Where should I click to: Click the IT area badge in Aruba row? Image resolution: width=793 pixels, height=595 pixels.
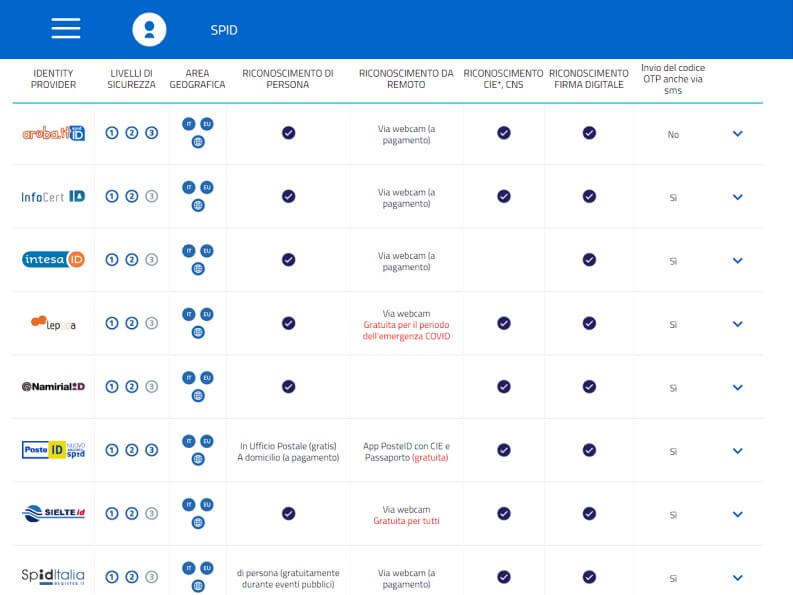pyautogui.click(x=189, y=124)
